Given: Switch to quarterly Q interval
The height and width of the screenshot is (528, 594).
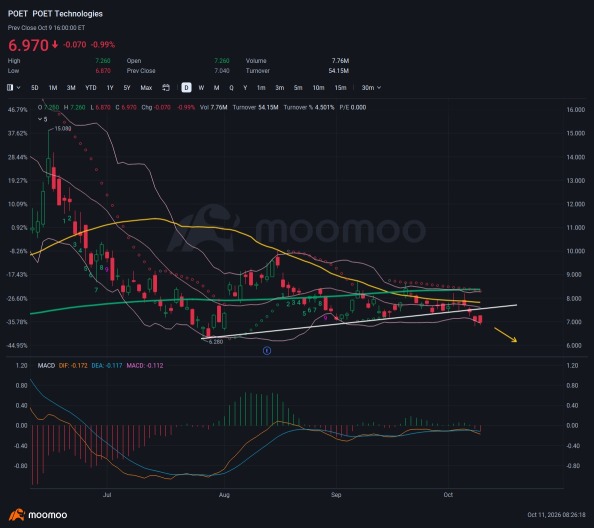Looking at the screenshot, I should pyautogui.click(x=231, y=87).
